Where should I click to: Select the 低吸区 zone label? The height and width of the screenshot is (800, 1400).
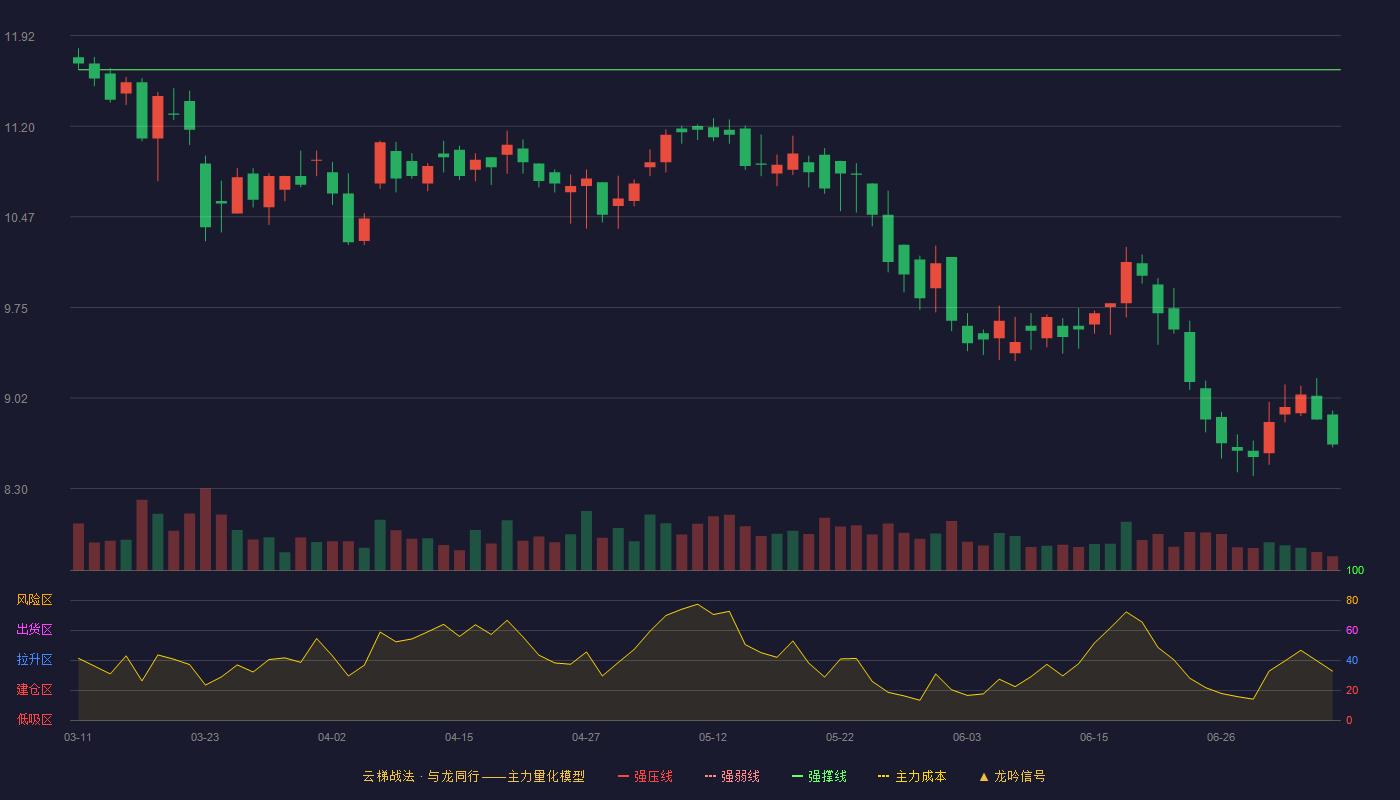[34, 719]
